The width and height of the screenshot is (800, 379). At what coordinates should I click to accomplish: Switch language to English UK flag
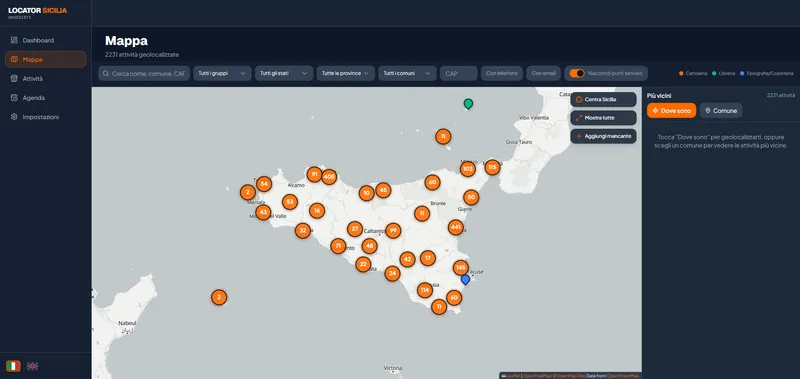pos(32,366)
